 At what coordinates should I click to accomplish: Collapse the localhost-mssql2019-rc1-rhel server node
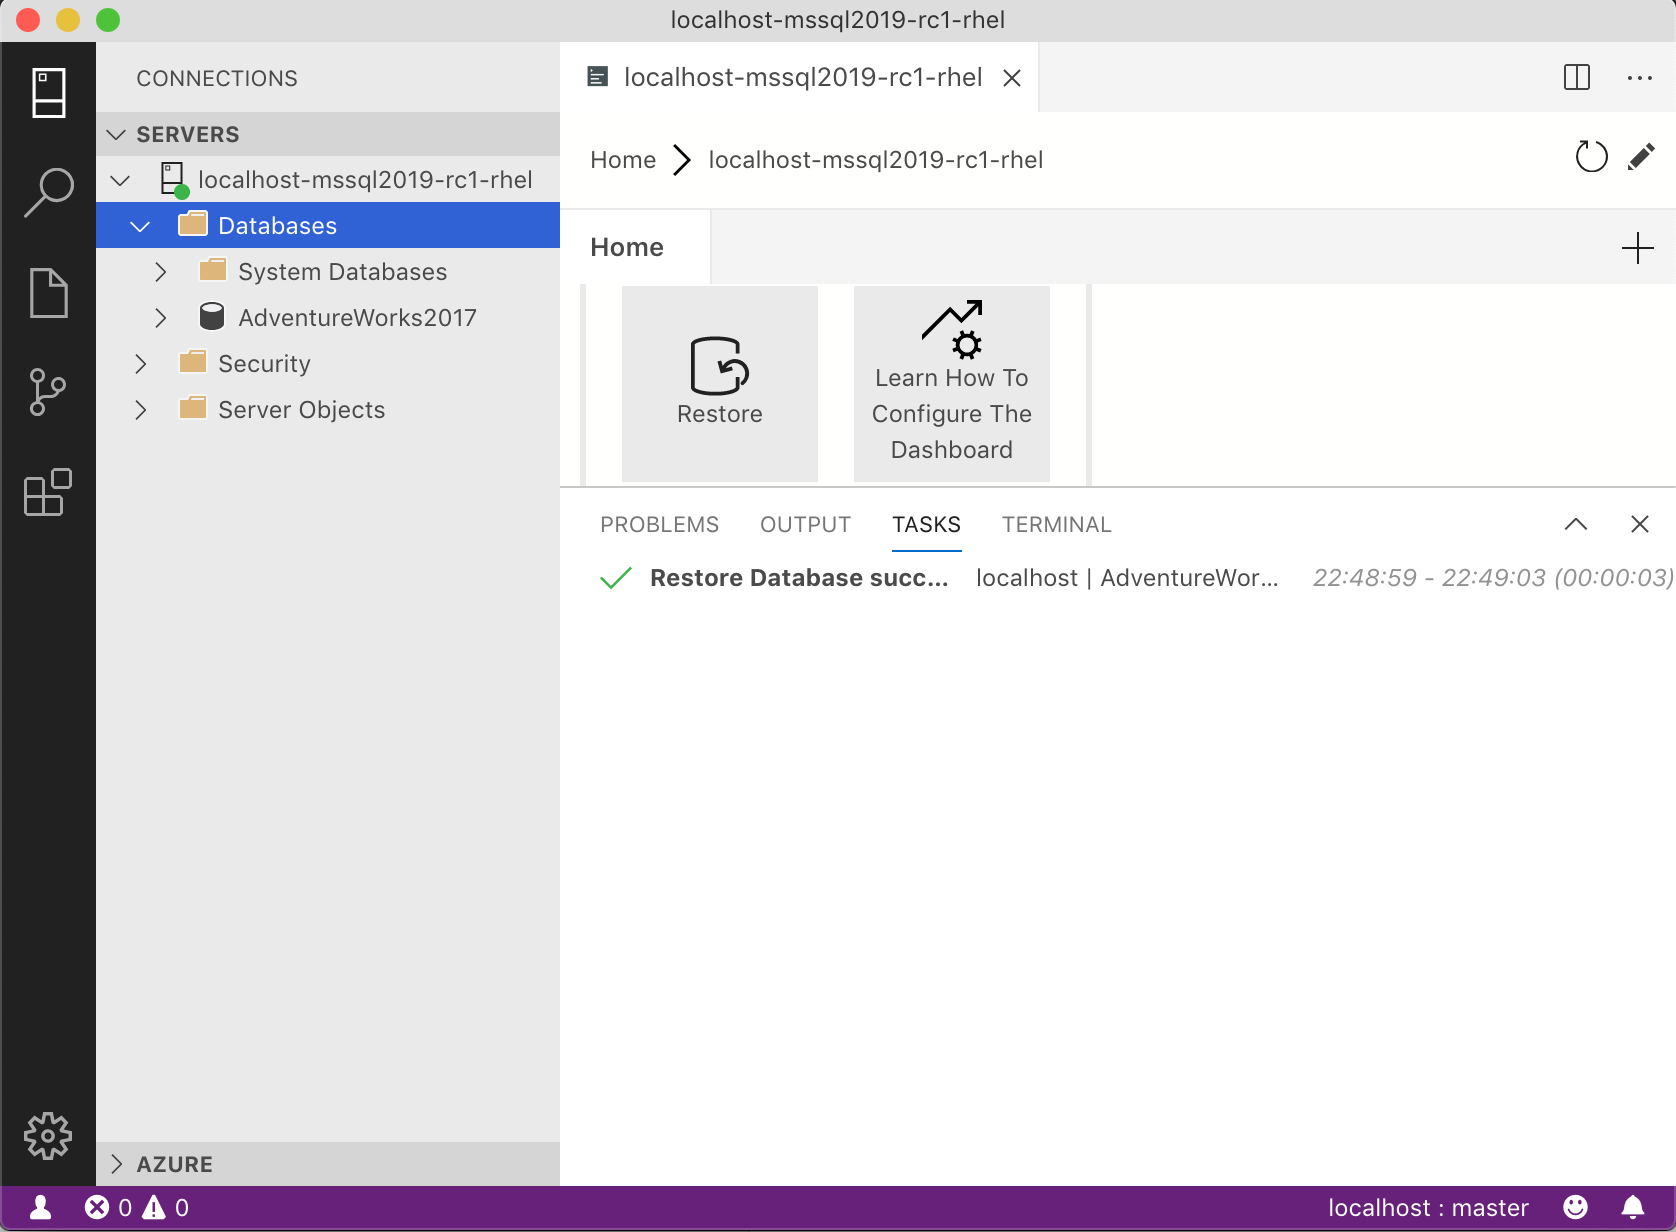pos(121,180)
